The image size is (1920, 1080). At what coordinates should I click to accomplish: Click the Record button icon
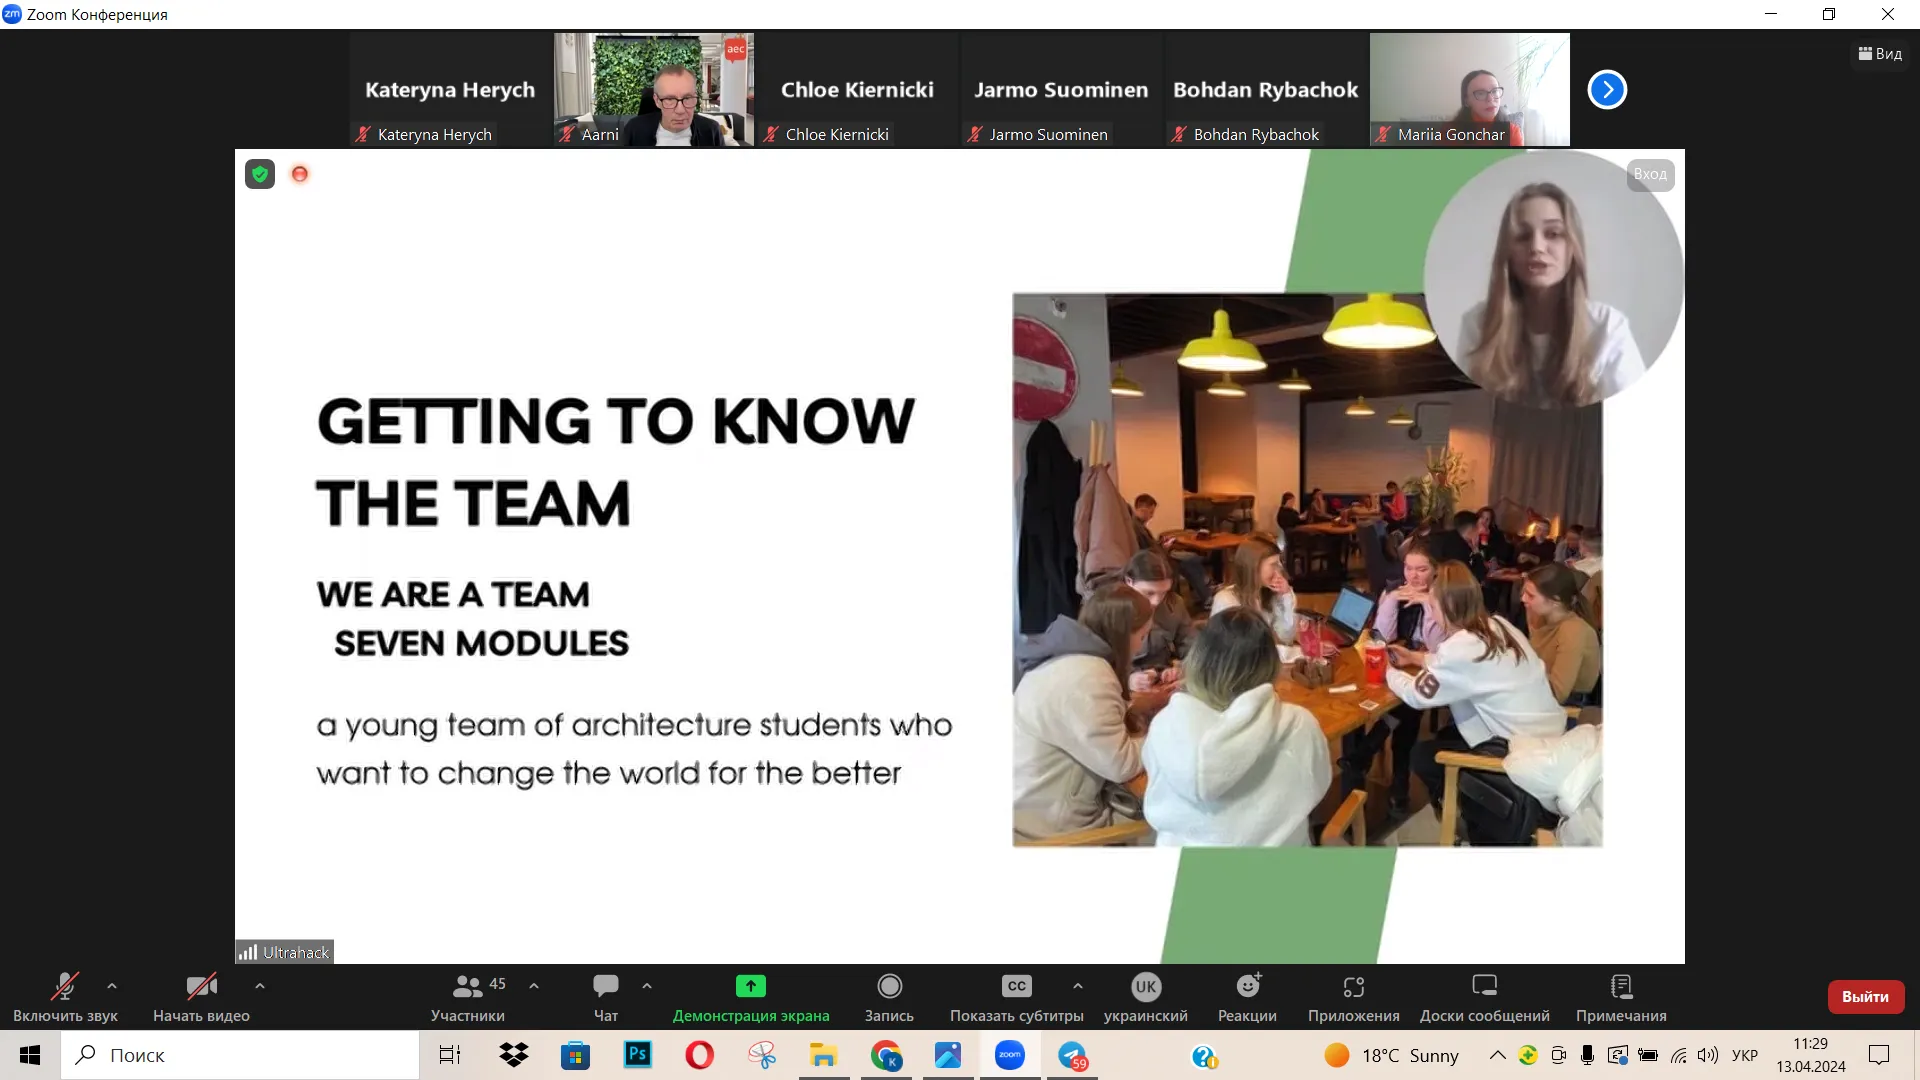[x=889, y=986]
